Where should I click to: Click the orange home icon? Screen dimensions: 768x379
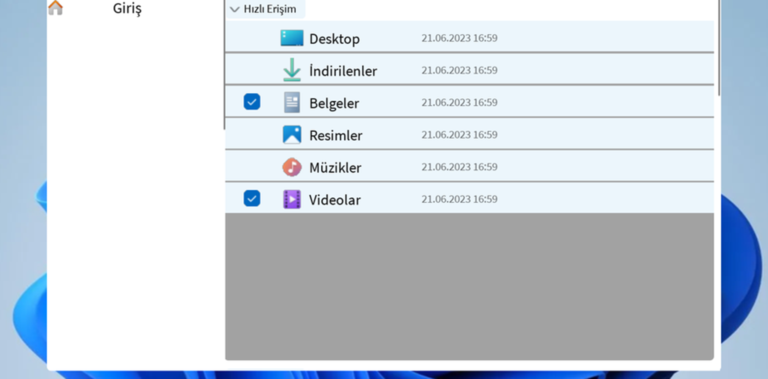(55, 7)
